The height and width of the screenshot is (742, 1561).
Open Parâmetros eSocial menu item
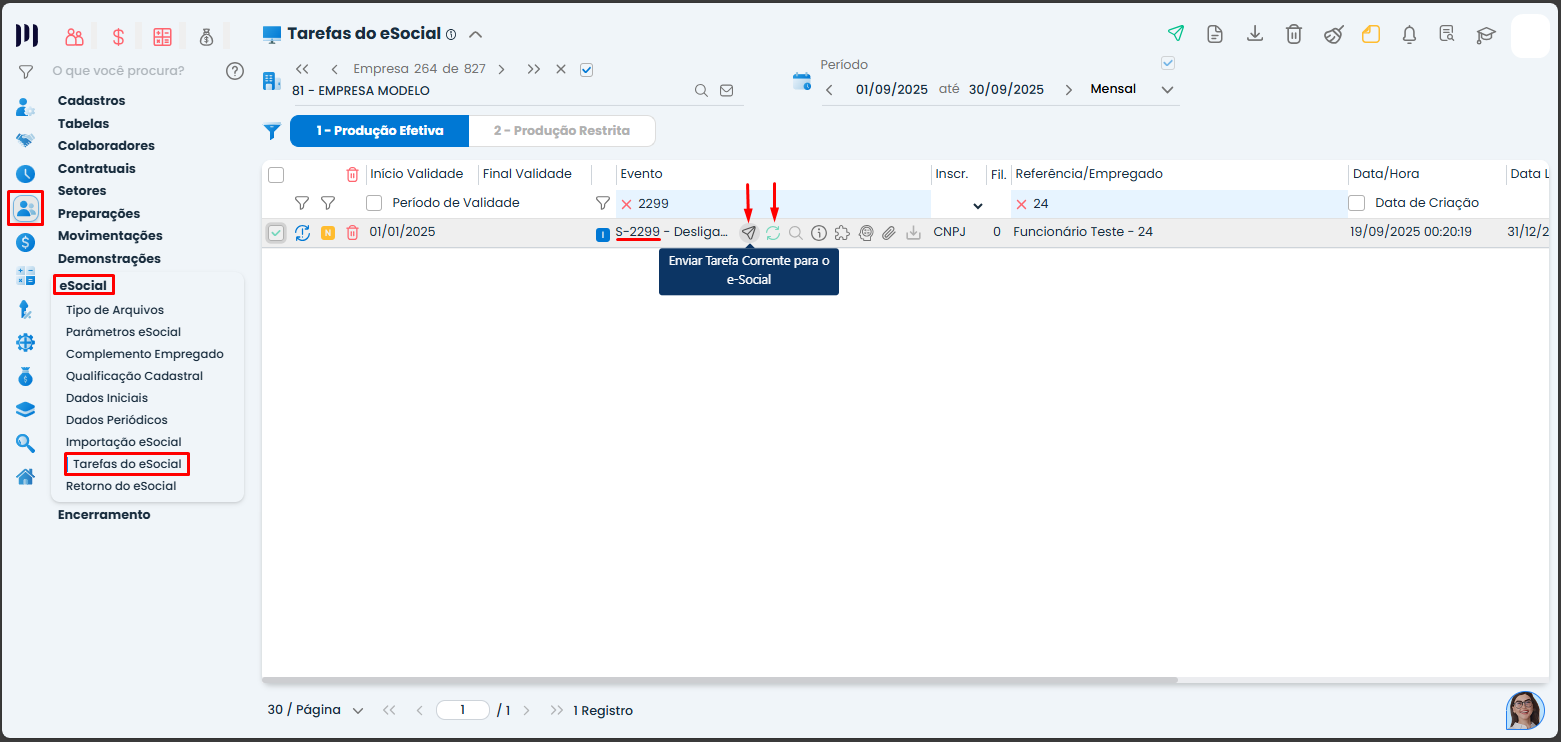123,332
